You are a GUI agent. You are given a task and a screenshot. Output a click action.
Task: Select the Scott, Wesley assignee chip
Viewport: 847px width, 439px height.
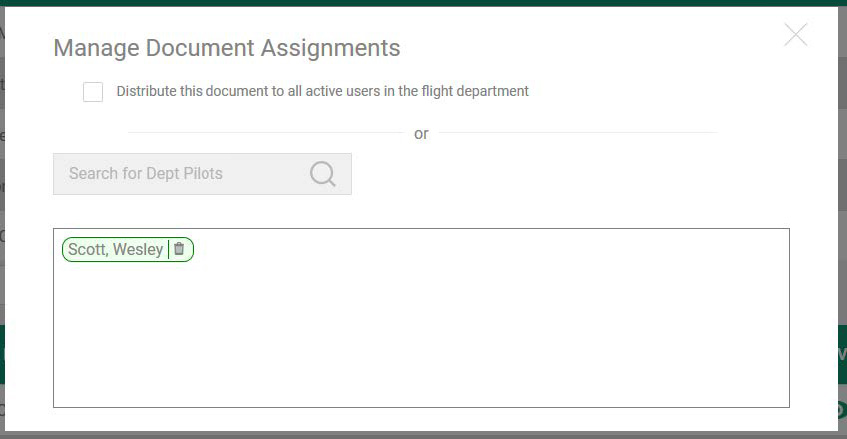[128, 249]
